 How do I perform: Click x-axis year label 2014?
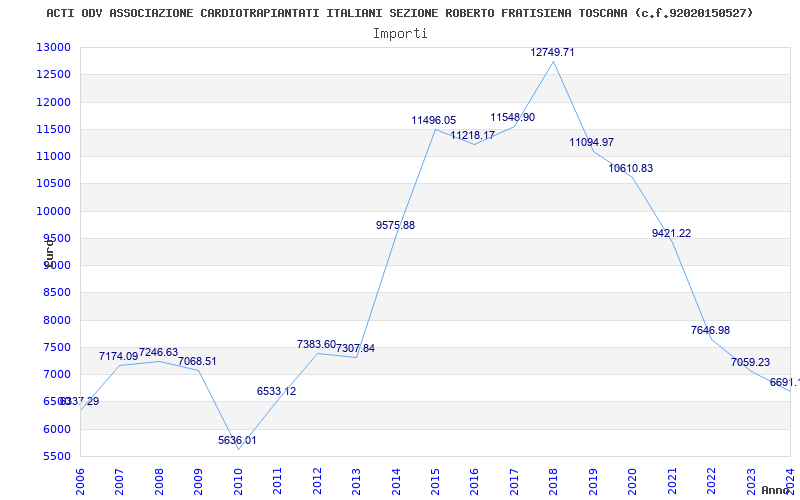coord(395,482)
